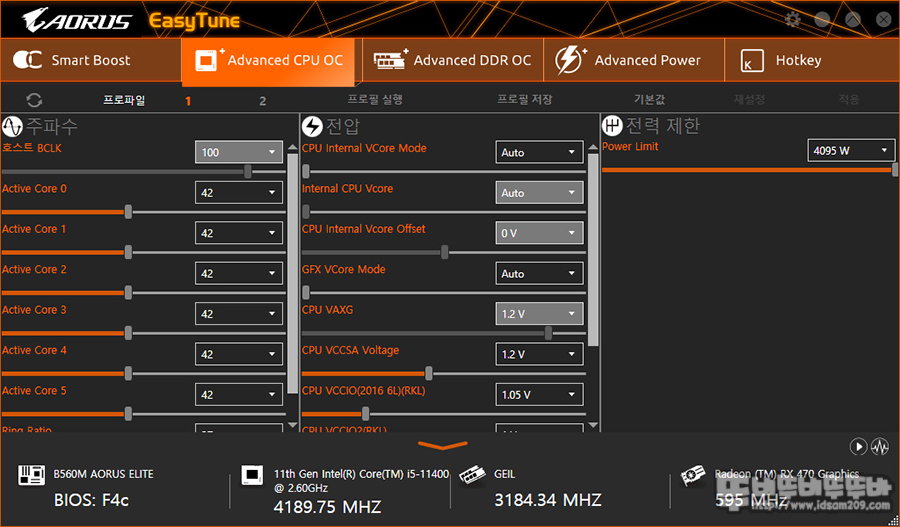This screenshot has height=527, width=900.
Task: Open the CPU VAXG dropdown
Action: tap(539, 313)
